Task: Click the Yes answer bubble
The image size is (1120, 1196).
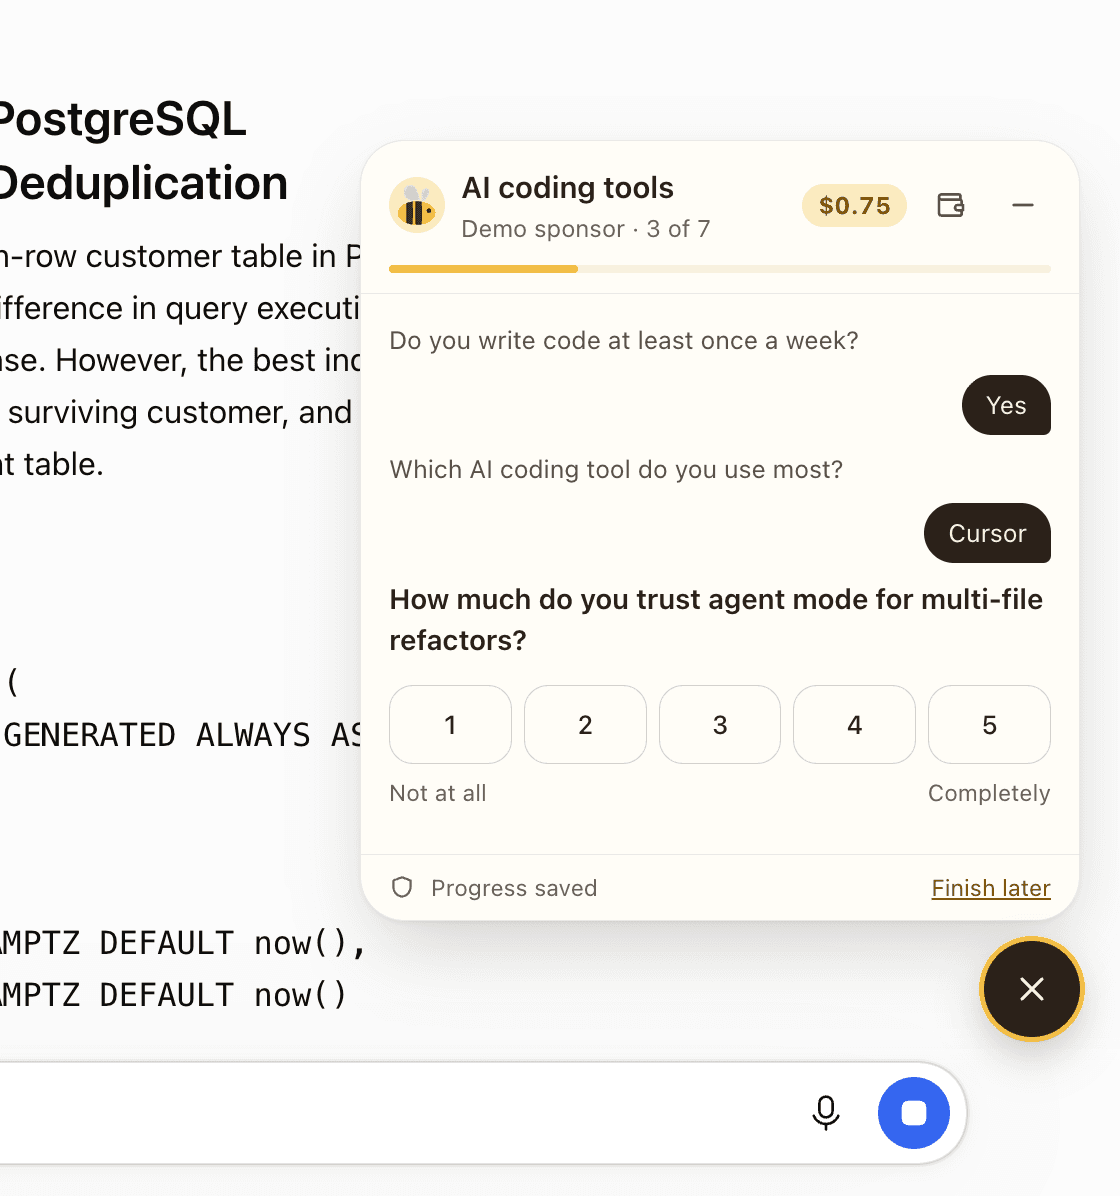Action: [1006, 405]
